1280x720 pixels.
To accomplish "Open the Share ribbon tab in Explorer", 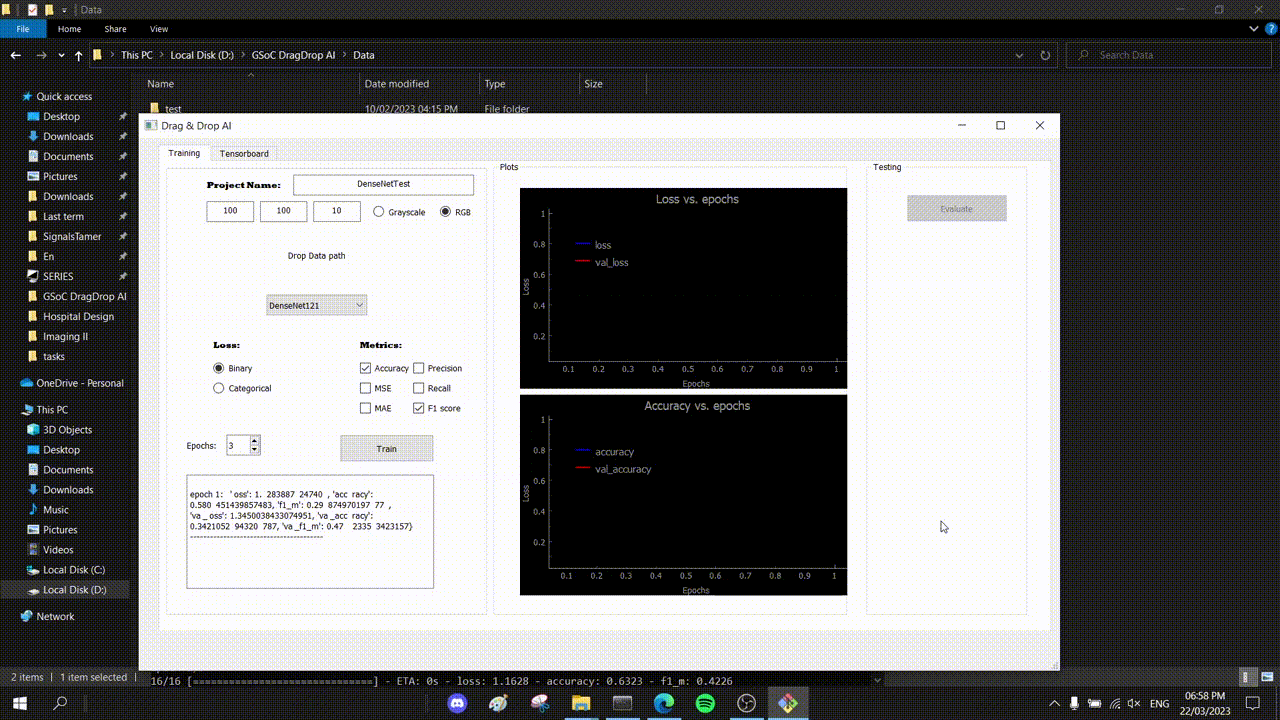I will pyautogui.click(x=114, y=29).
